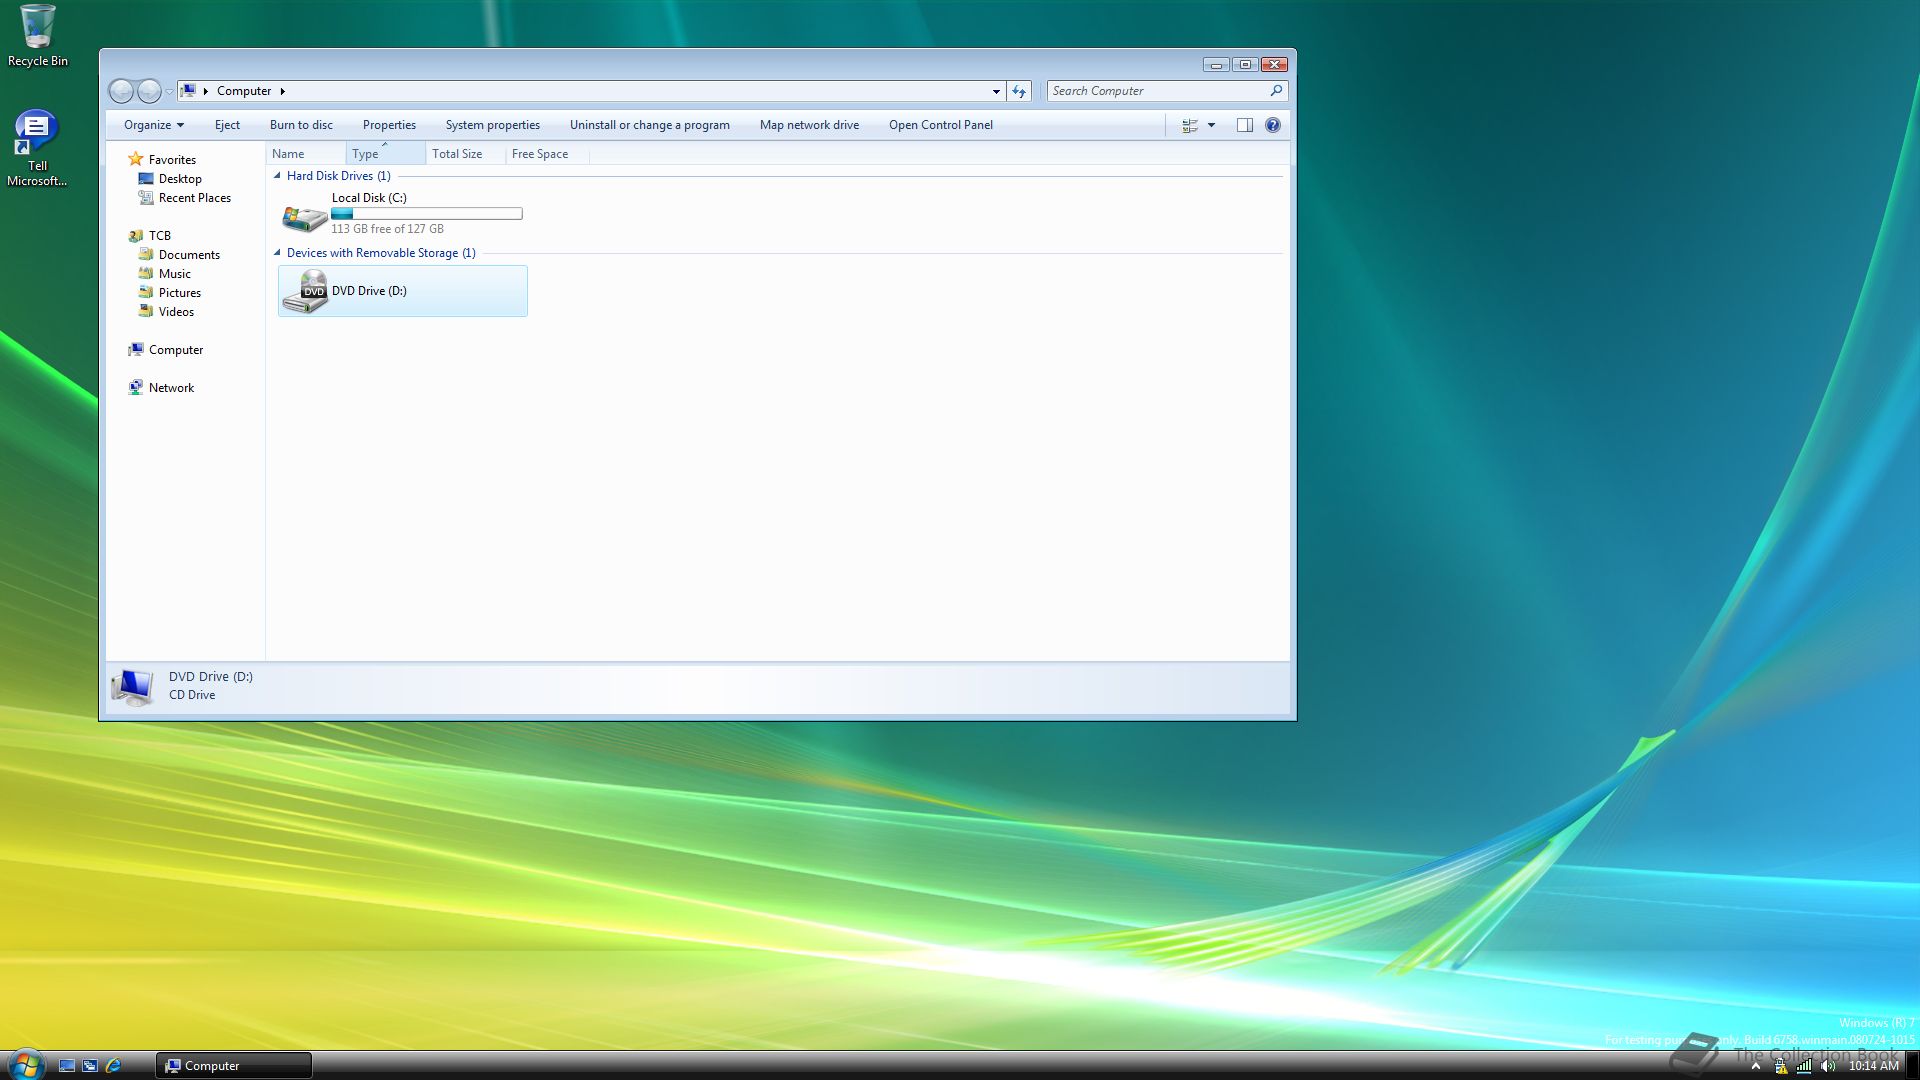Open Help with the question mark icon
This screenshot has width=1920, height=1080.
(x=1273, y=125)
